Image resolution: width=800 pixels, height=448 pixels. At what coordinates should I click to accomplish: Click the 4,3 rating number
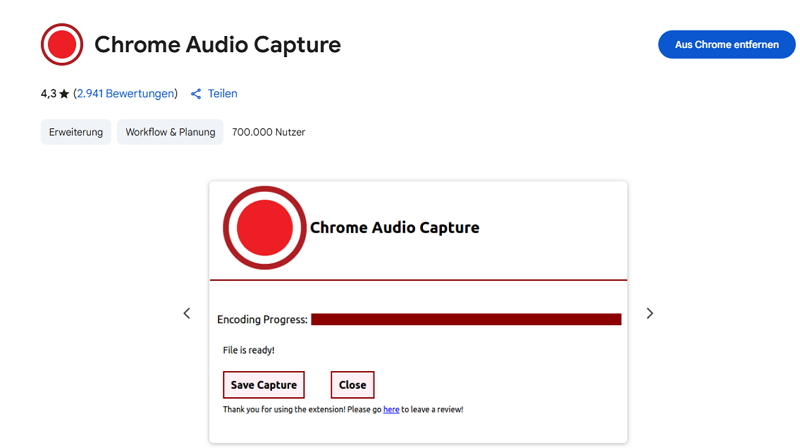48,94
